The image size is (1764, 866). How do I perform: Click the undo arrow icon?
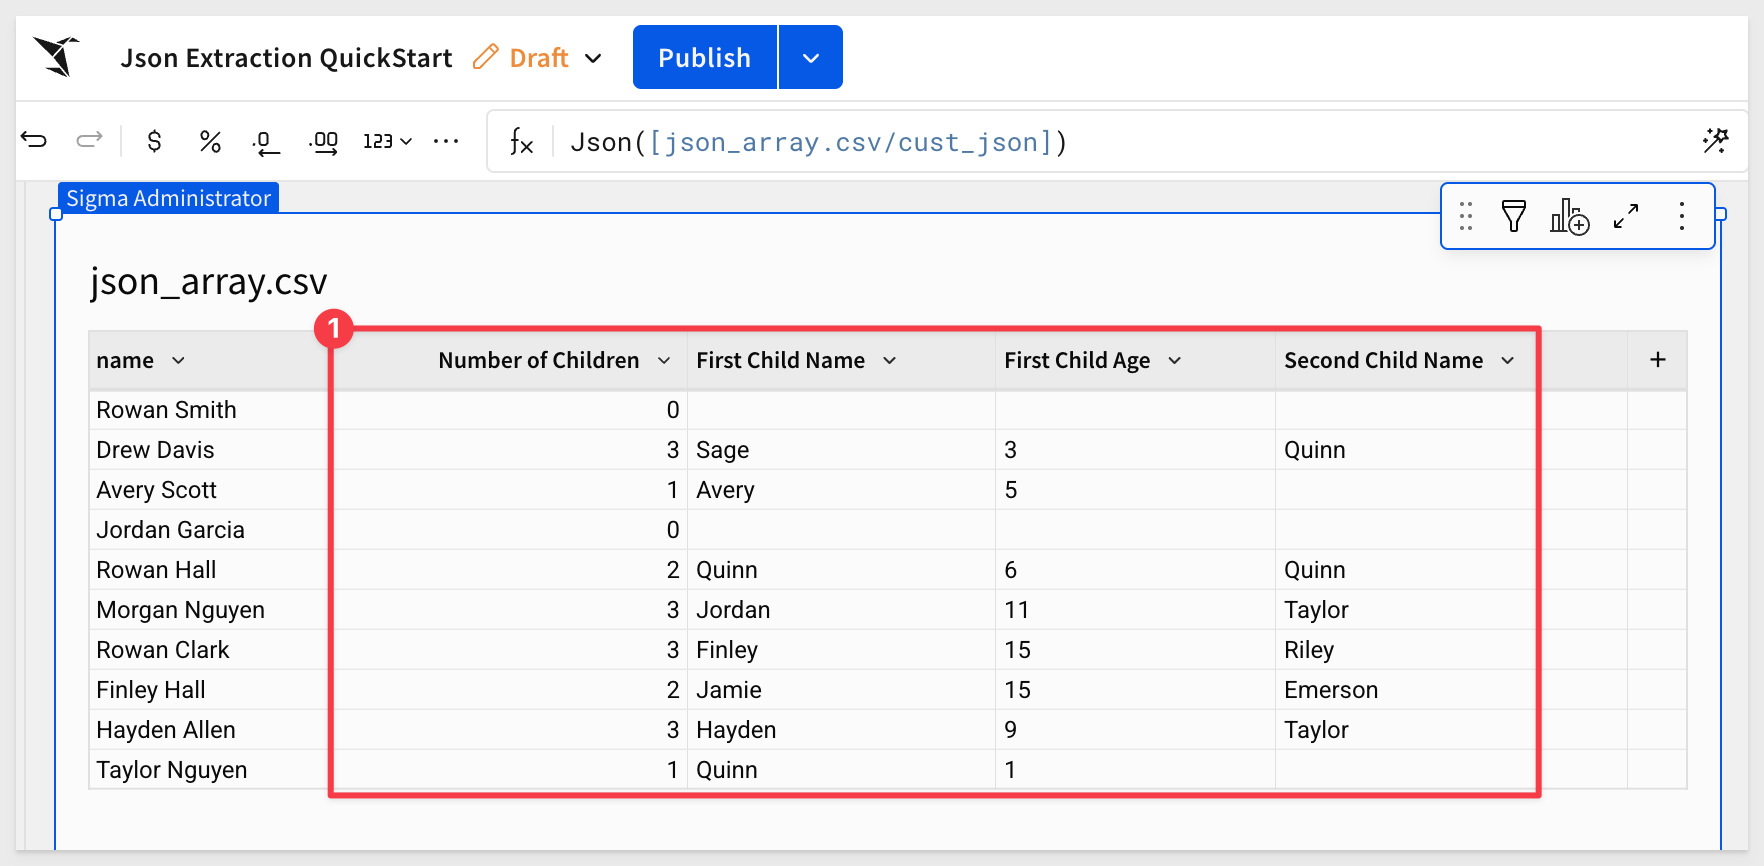[x=34, y=140]
